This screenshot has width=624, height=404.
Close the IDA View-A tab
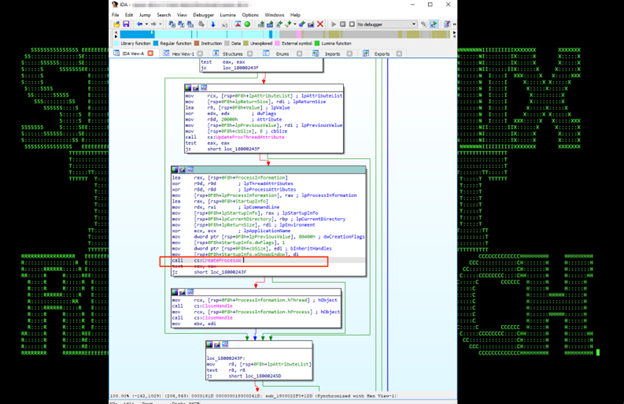151,54
